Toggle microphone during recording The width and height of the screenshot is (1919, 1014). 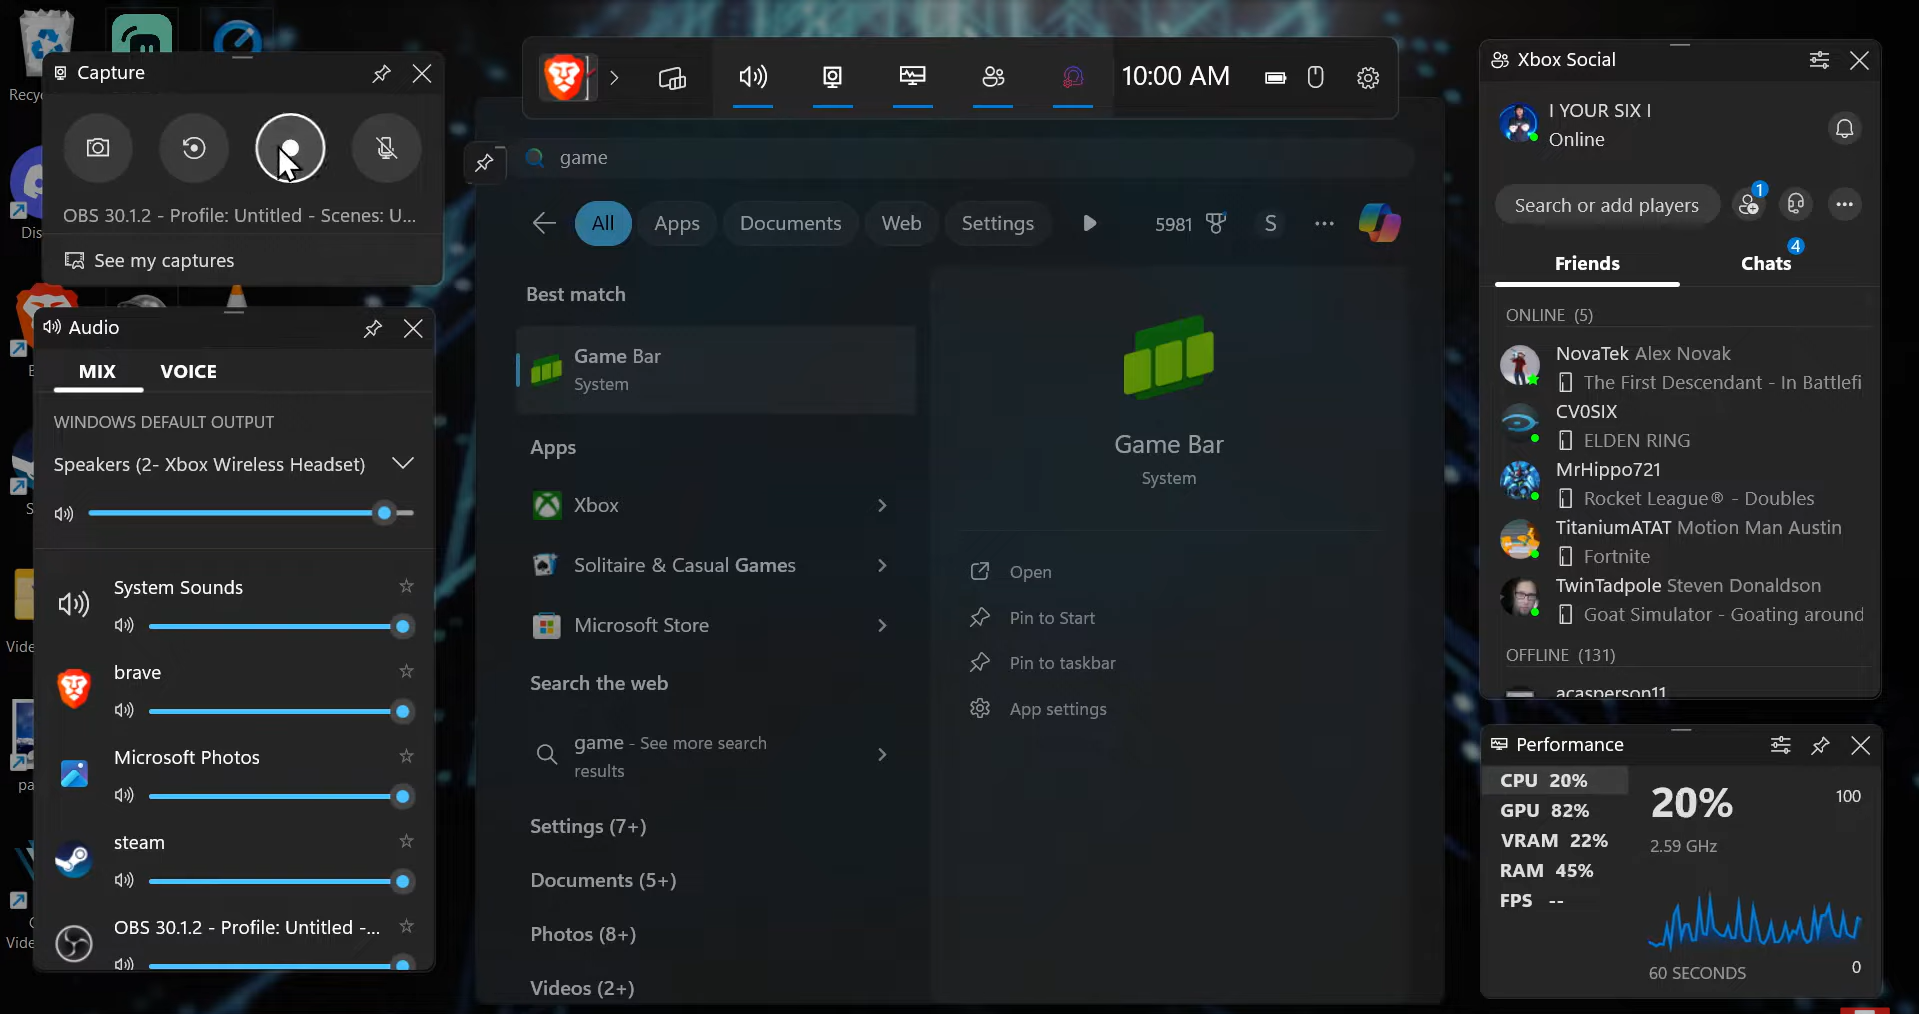pyautogui.click(x=386, y=148)
